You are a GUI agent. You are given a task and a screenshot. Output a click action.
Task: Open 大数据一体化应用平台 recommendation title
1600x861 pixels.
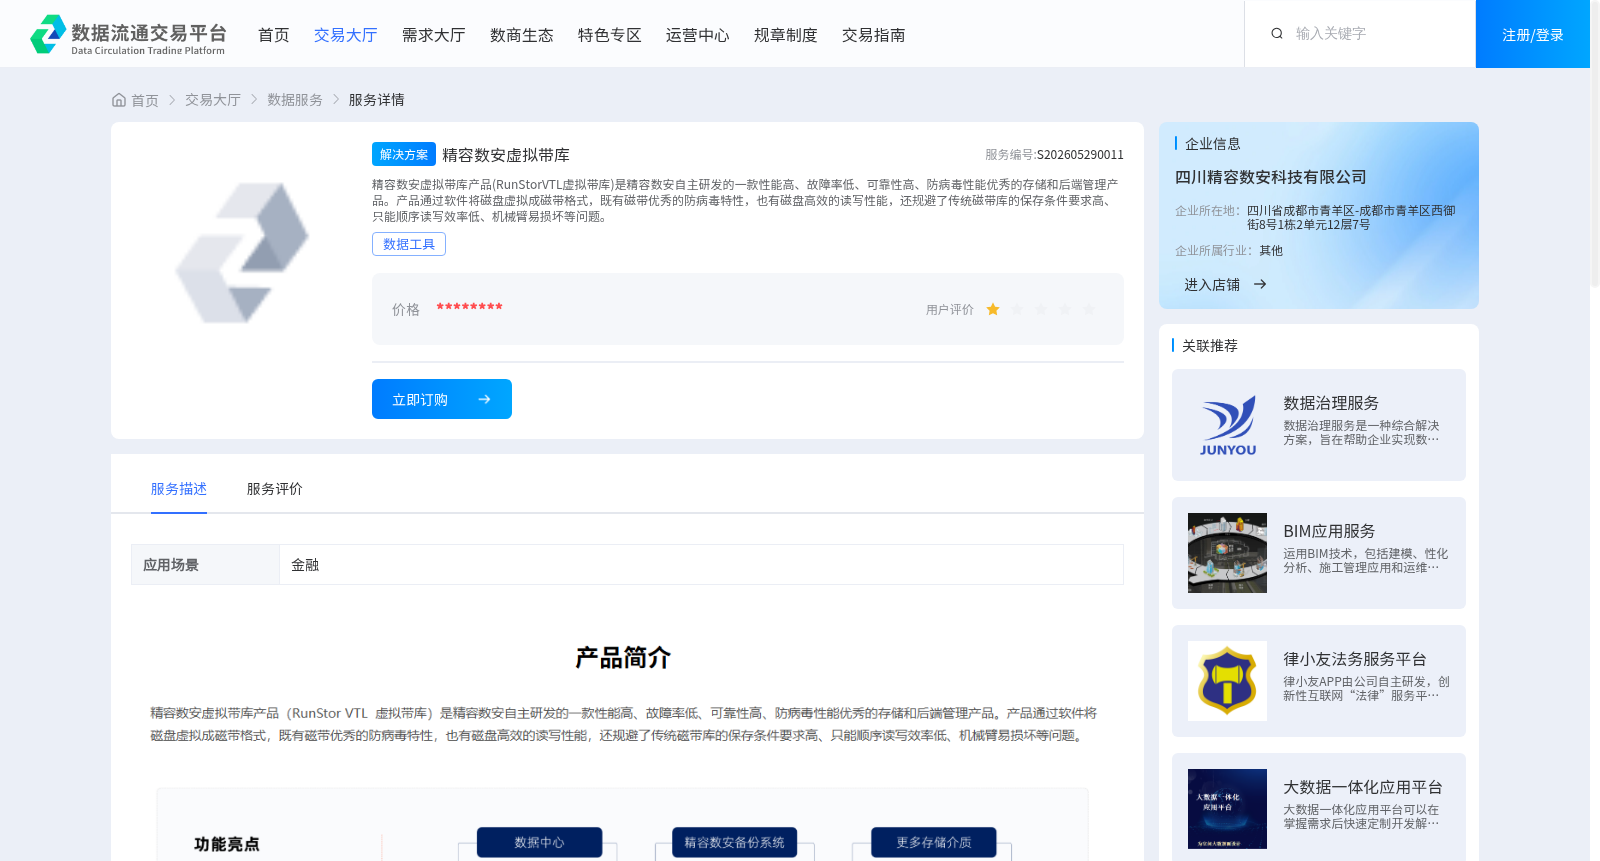tap(1363, 787)
